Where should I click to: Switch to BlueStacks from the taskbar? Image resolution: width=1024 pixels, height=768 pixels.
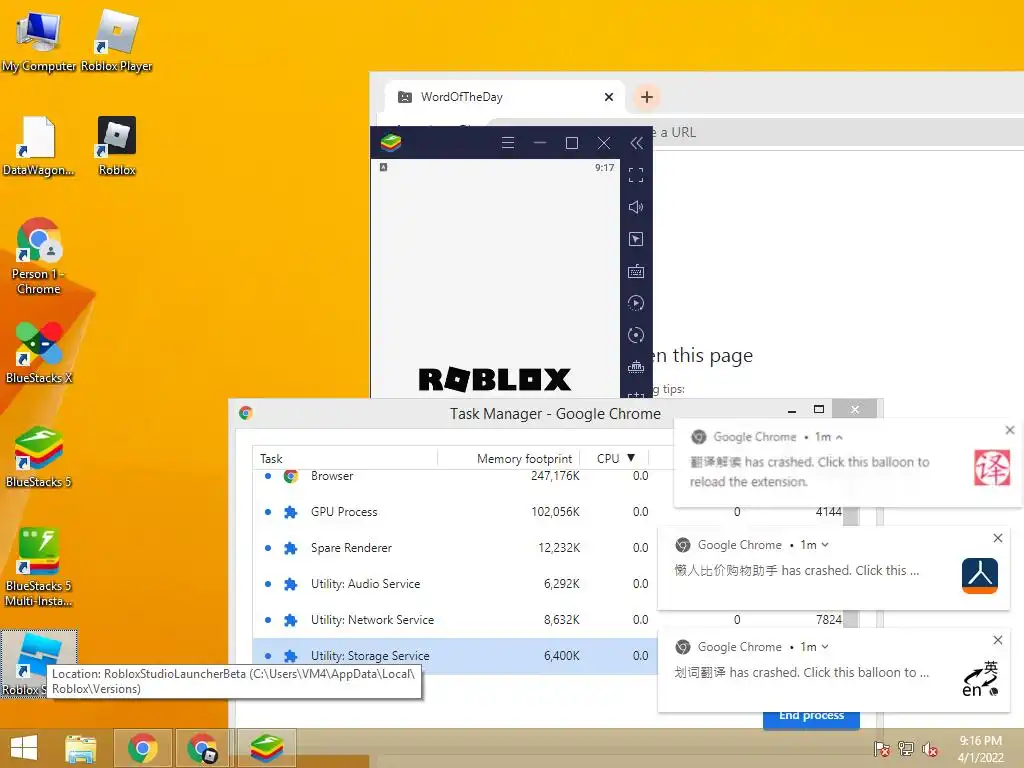[x=267, y=748]
